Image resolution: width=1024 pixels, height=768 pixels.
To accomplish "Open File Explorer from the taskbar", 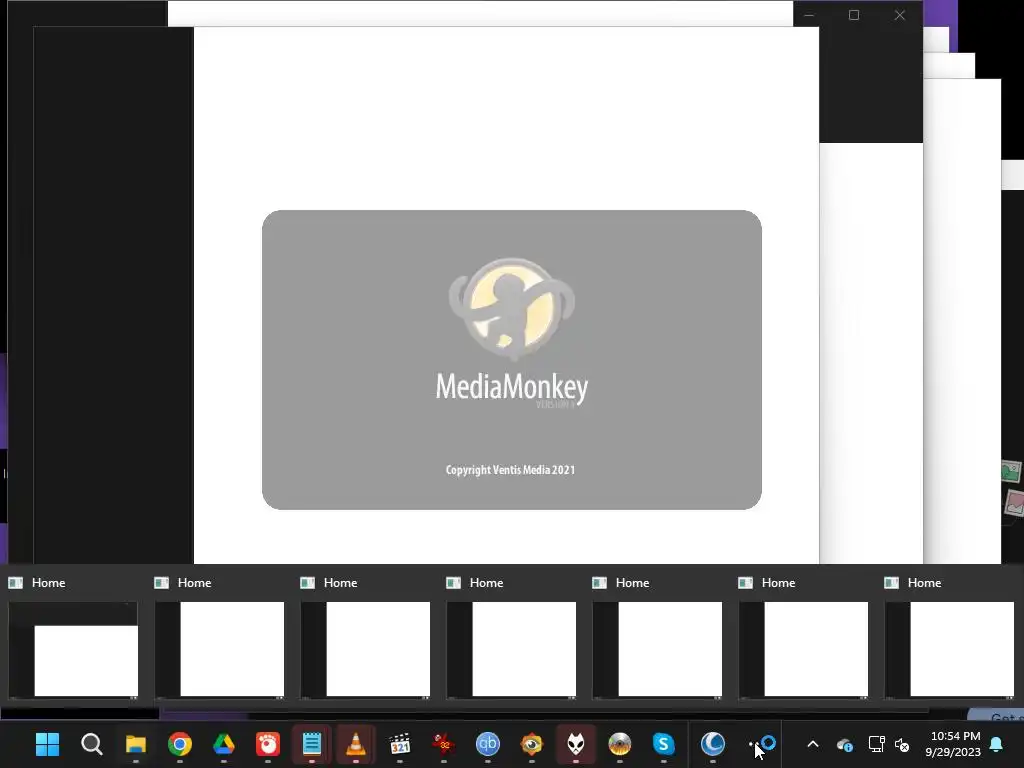I will point(135,744).
